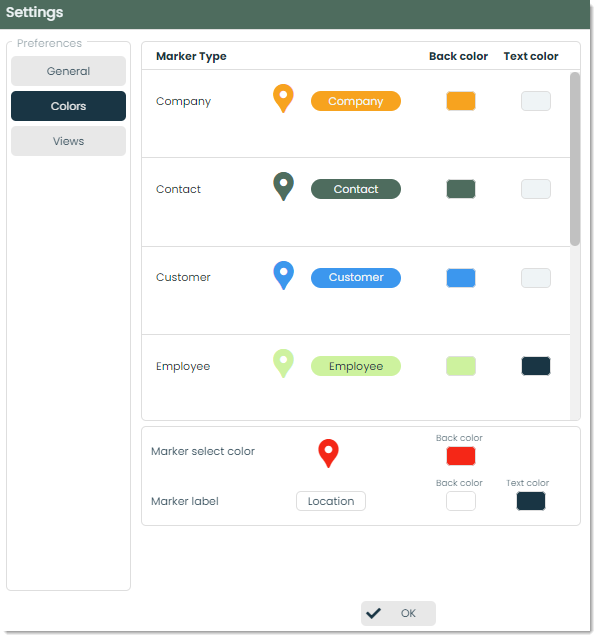Open the General preferences tab

tap(68, 71)
